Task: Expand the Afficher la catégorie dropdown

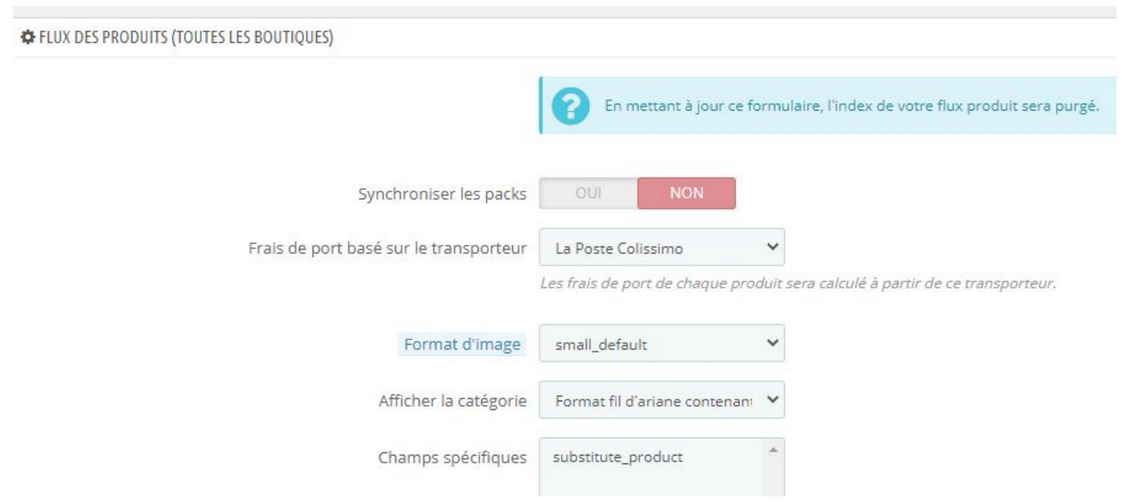Action: pos(662,400)
